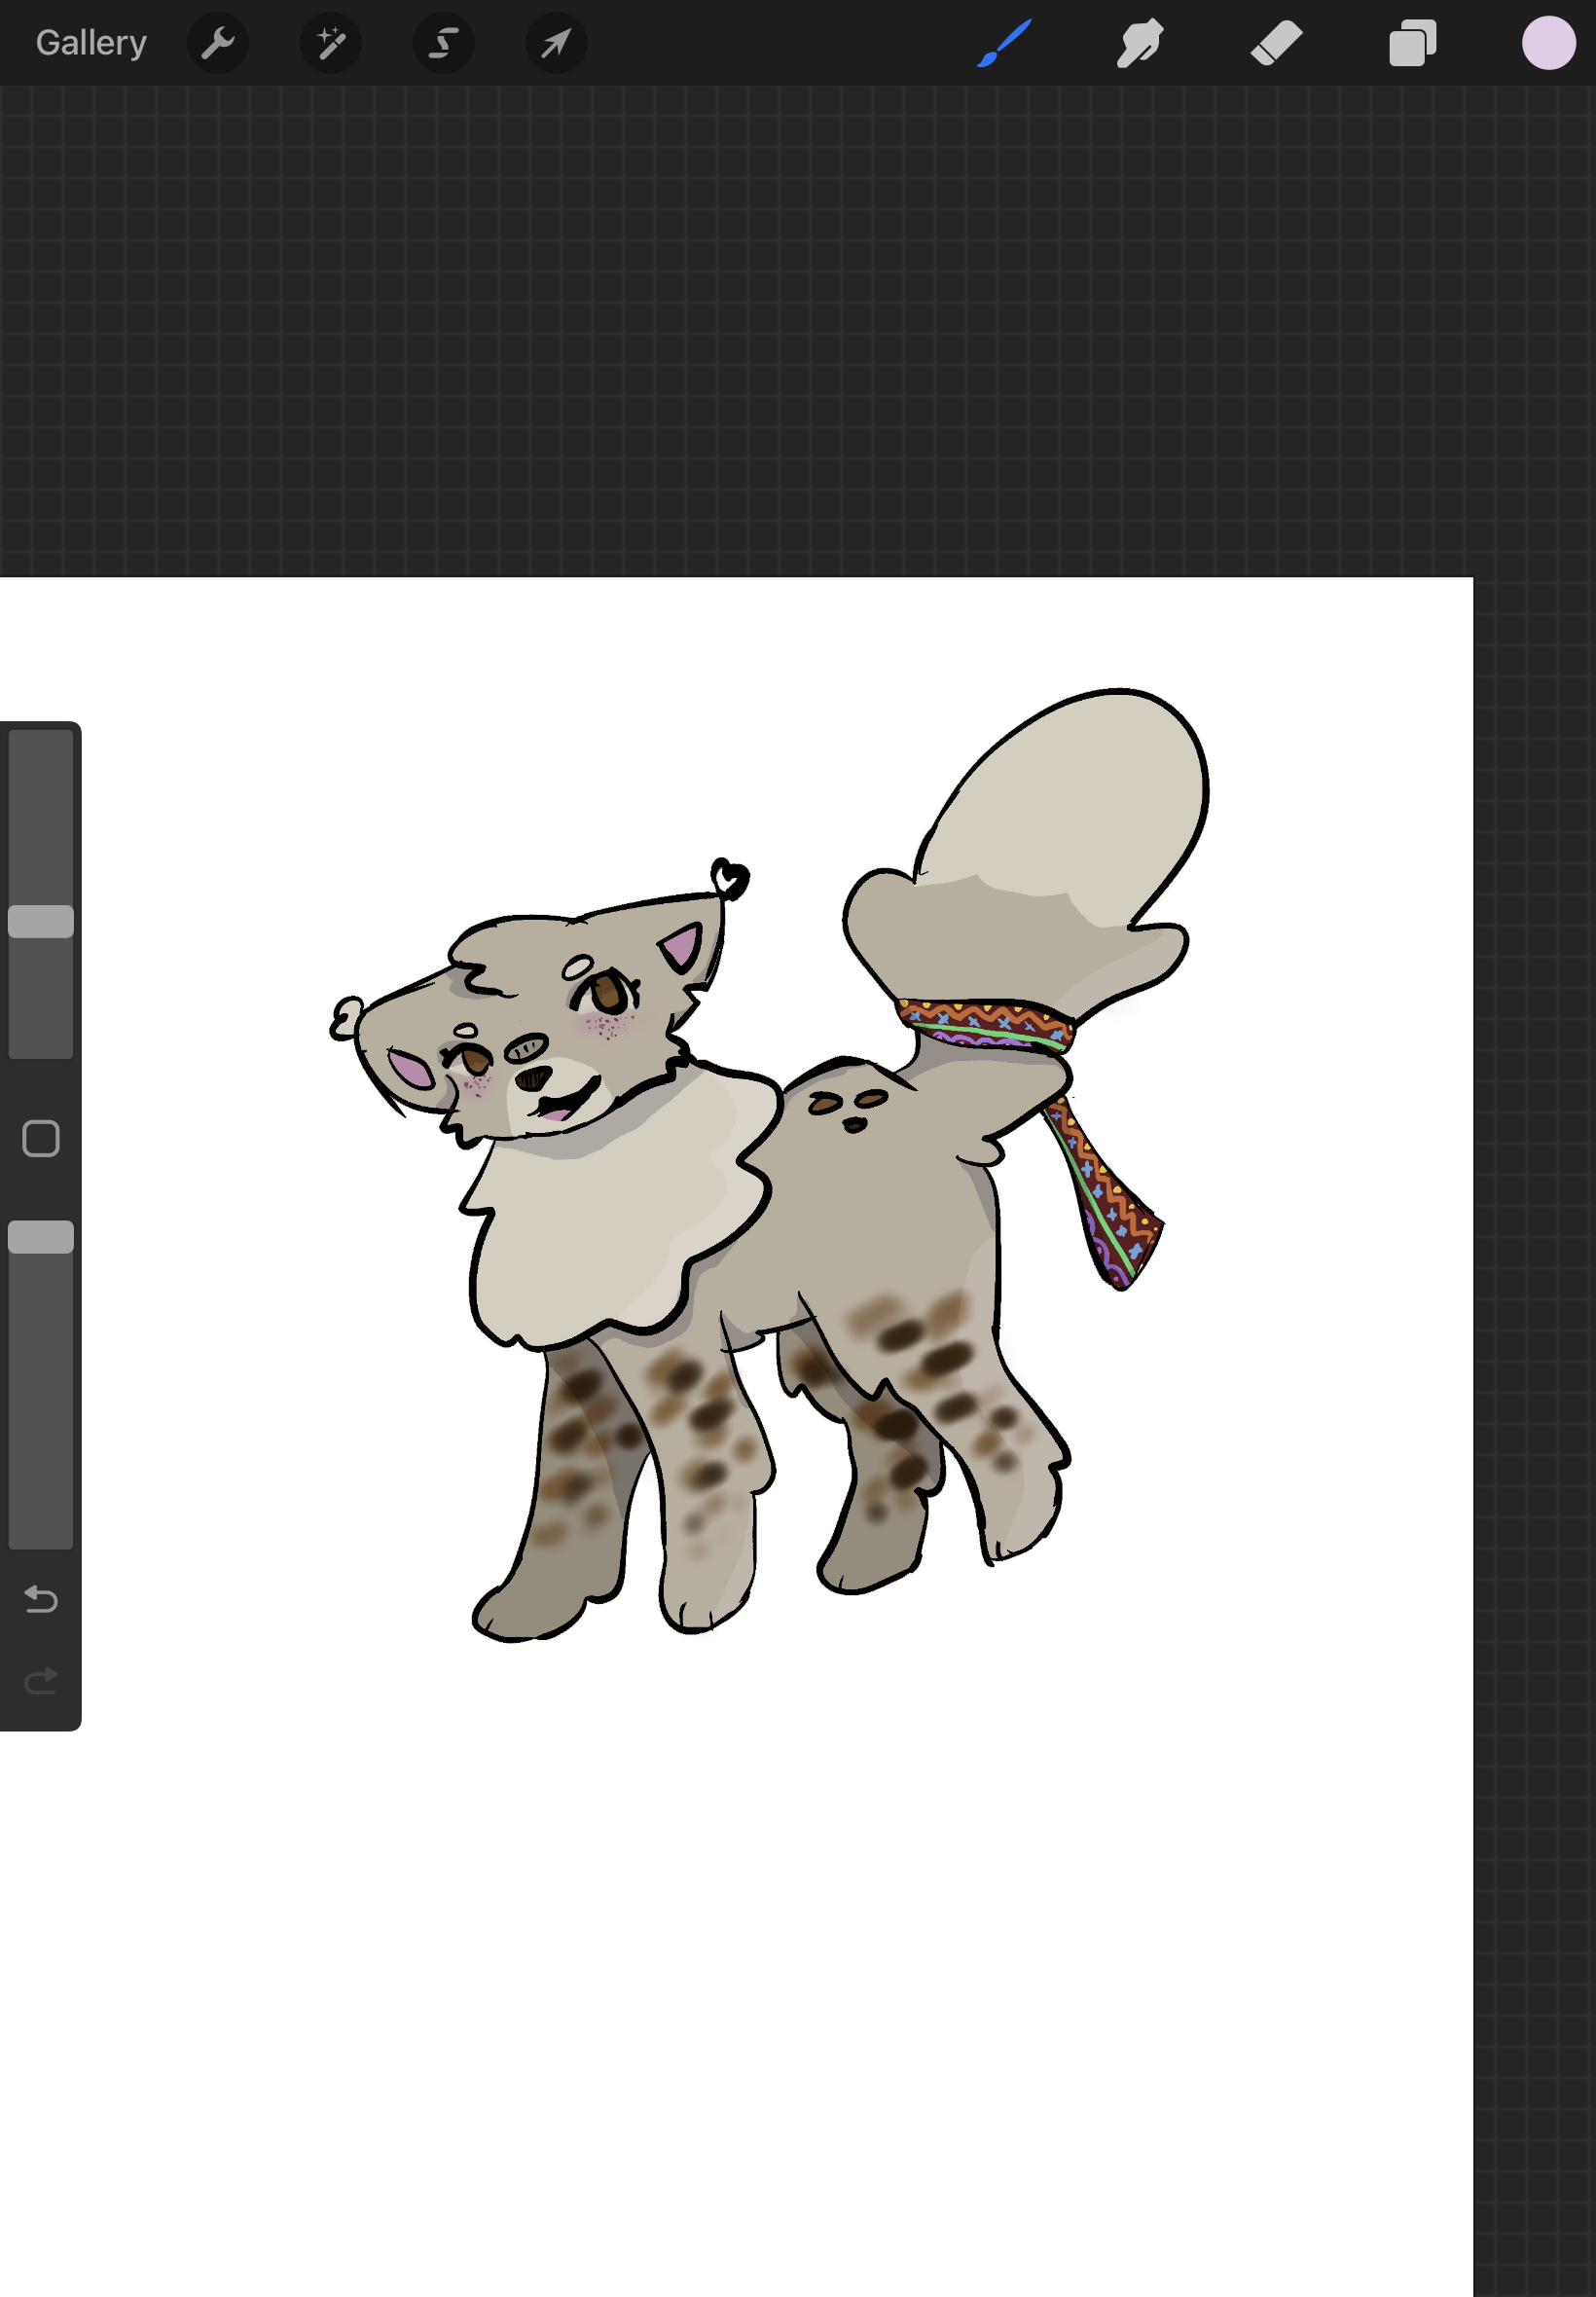Undo the last stroke

(x=41, y=1599)
